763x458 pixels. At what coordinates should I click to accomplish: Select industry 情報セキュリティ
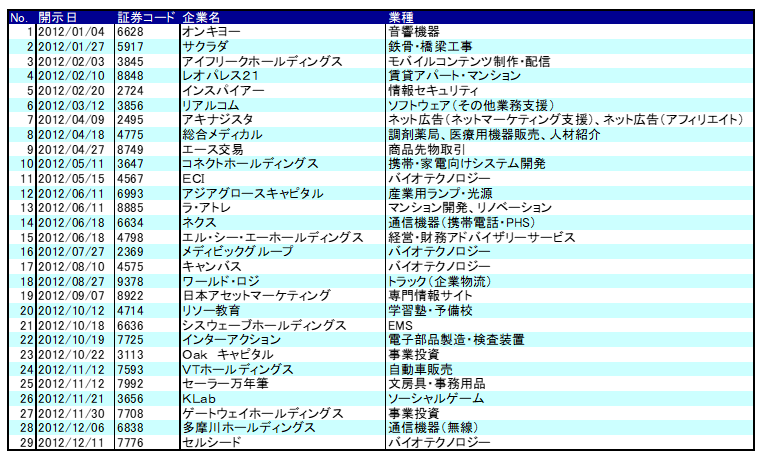point(433,91)
